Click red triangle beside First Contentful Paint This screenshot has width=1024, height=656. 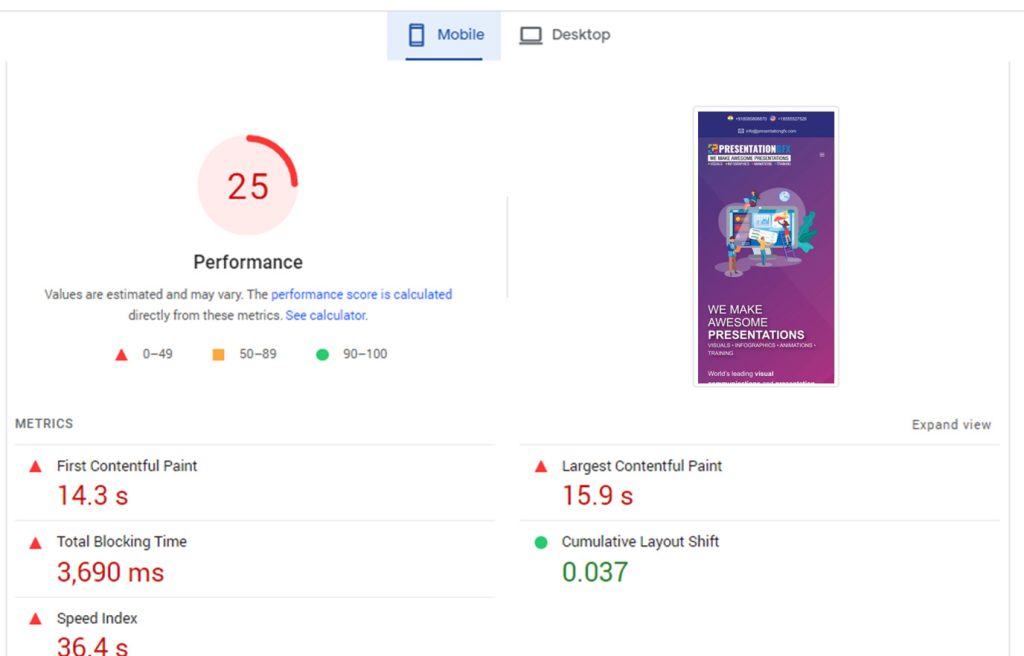point(35,466)
